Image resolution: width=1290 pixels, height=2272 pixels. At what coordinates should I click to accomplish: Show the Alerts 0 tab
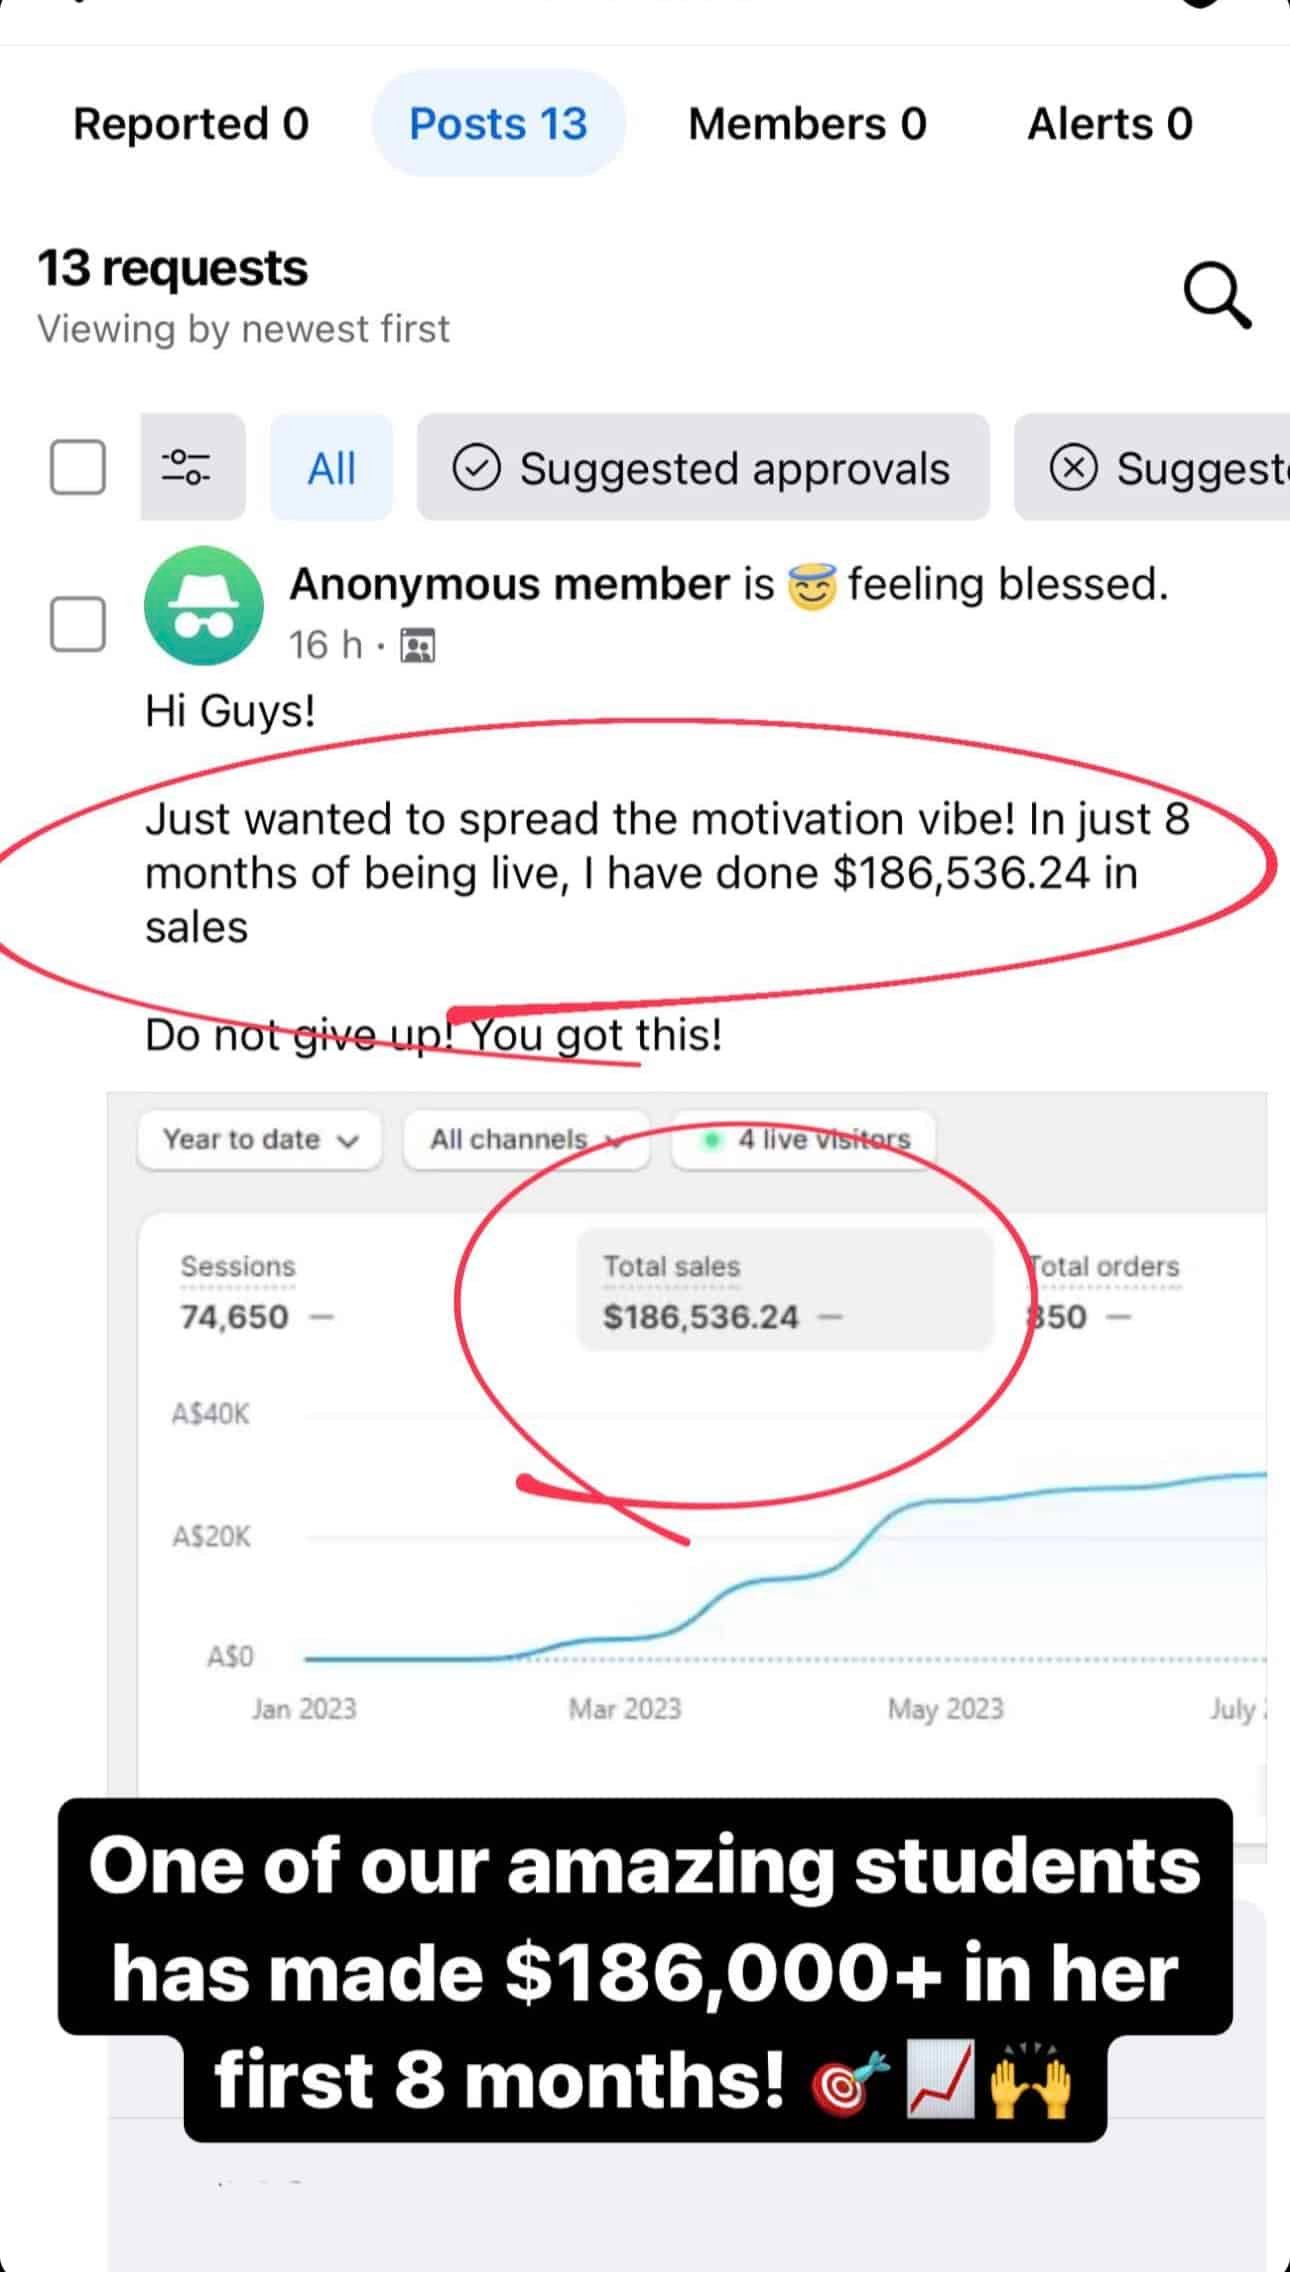[1110, 124]
